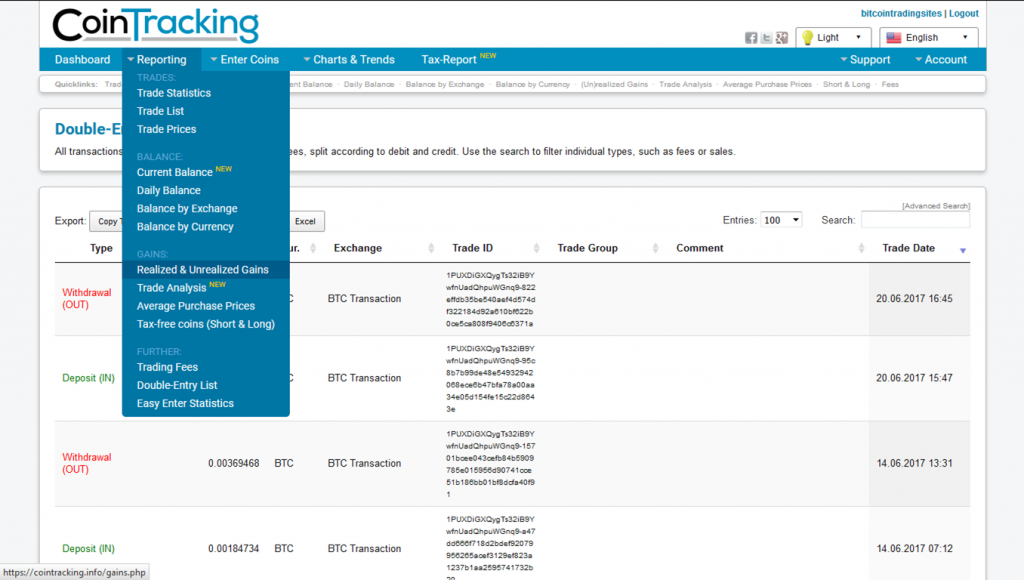Click Daily Balance quicklink
Viewport: 1024px width, 580px height.
point(369,84)
